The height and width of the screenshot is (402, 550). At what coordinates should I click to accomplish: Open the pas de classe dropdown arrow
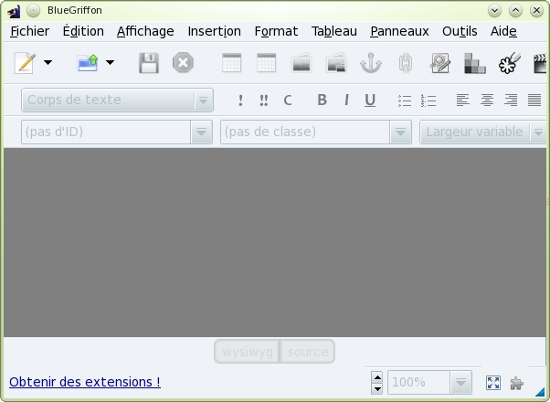[400, 132]
